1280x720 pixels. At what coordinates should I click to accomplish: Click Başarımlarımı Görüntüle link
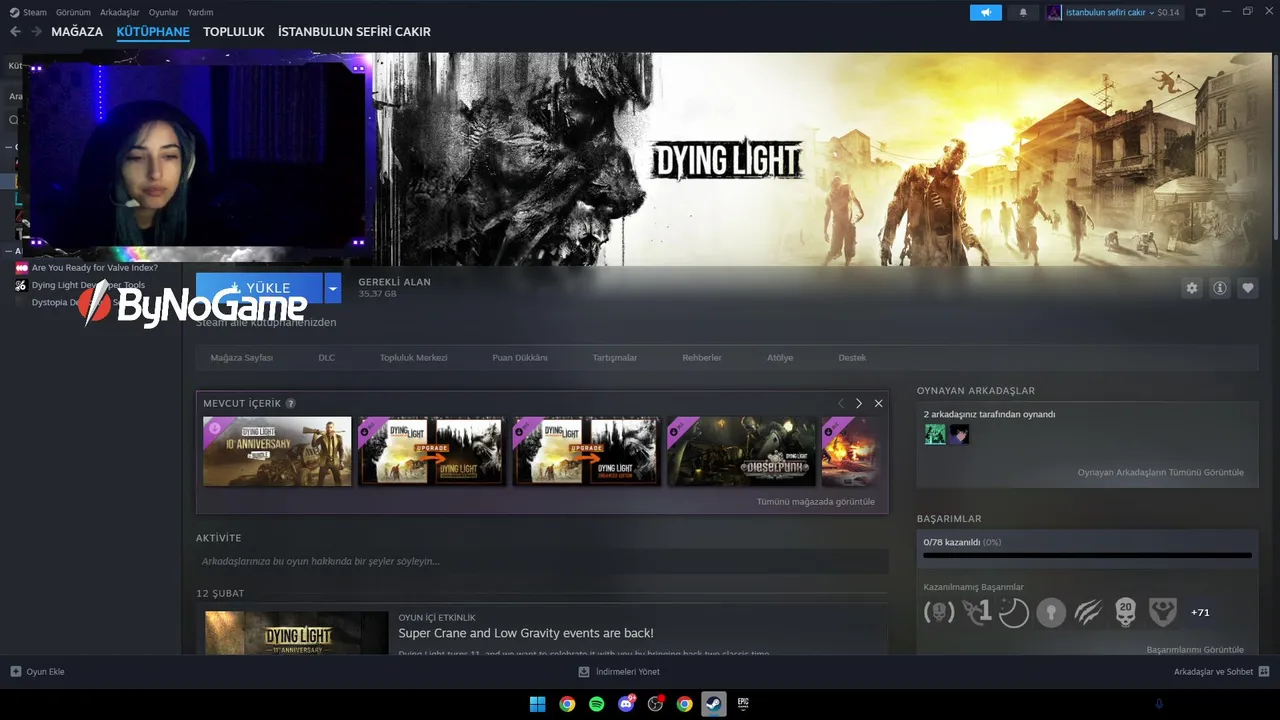click(1195, 649)
